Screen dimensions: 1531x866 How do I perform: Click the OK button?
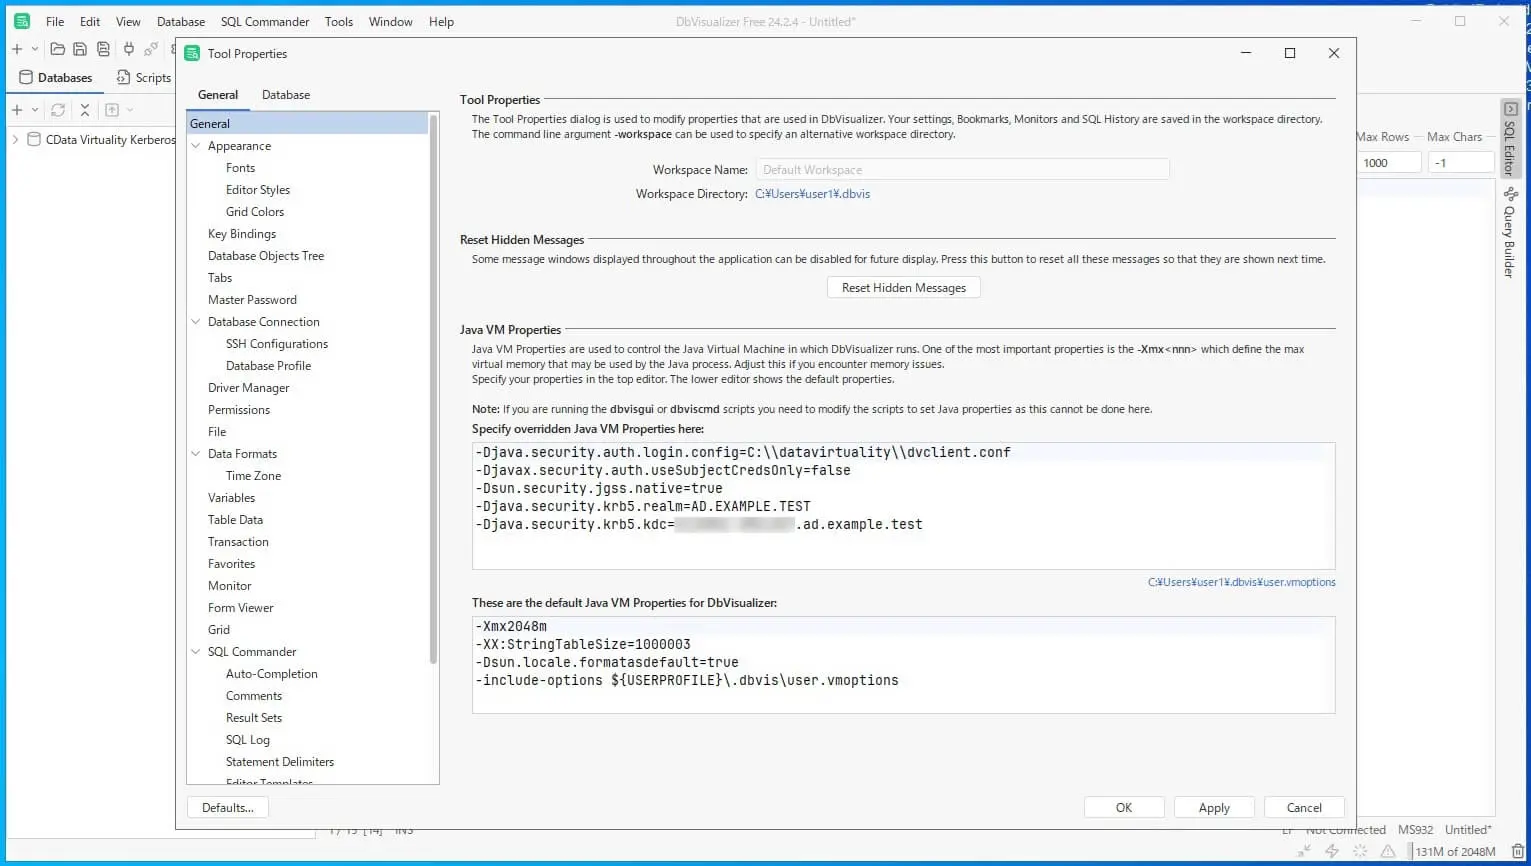pos(1124,808)
